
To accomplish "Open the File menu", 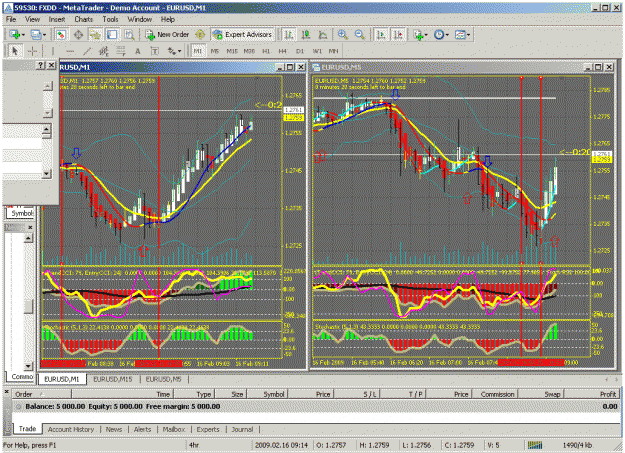I will (x=11, y=19).
